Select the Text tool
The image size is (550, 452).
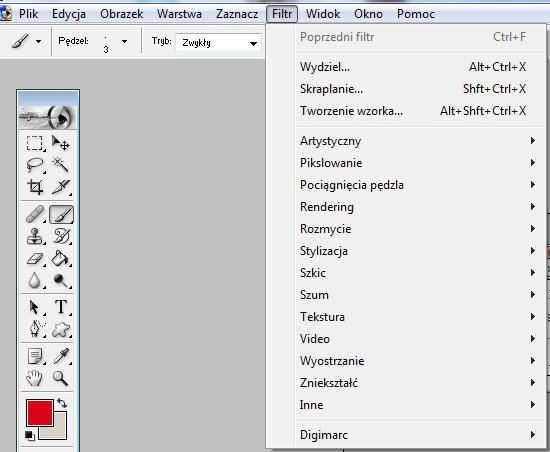(x=60, y=307)
